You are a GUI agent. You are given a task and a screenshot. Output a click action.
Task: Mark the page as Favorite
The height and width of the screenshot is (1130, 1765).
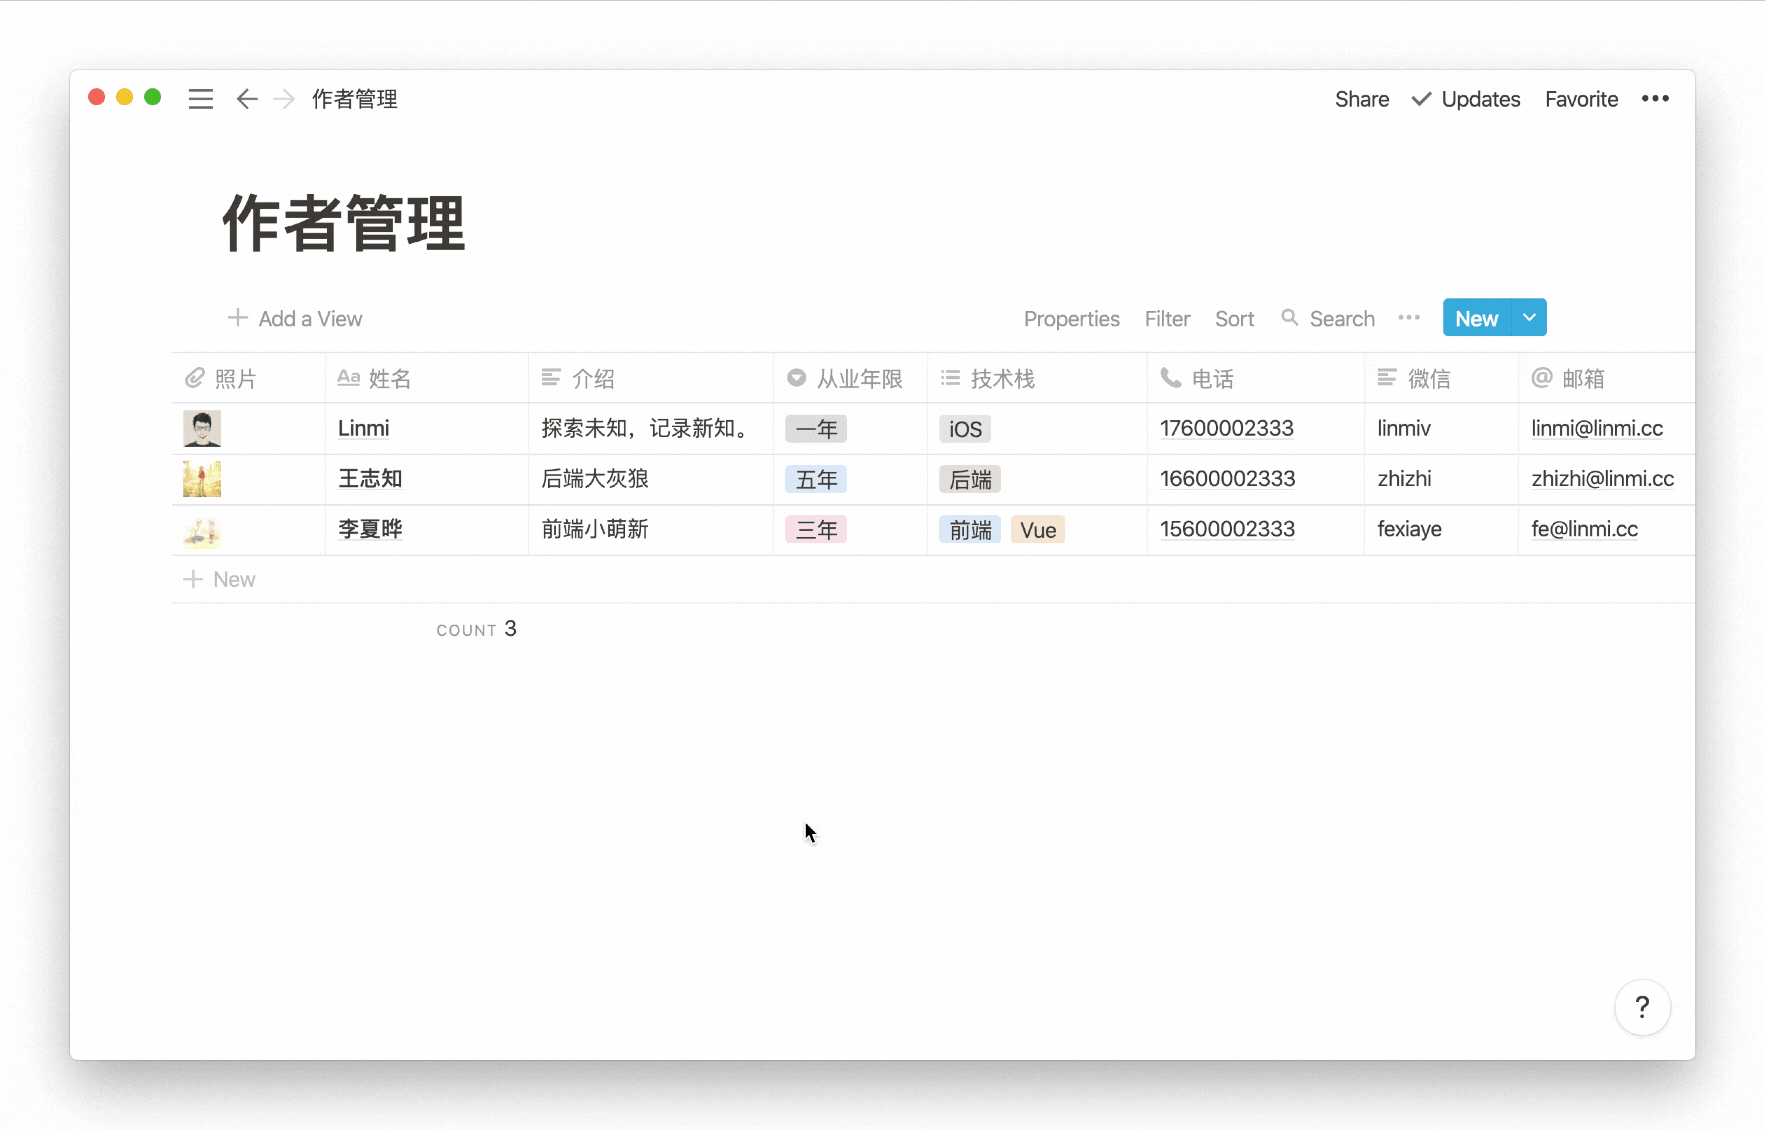click(x=1581, y=99)
